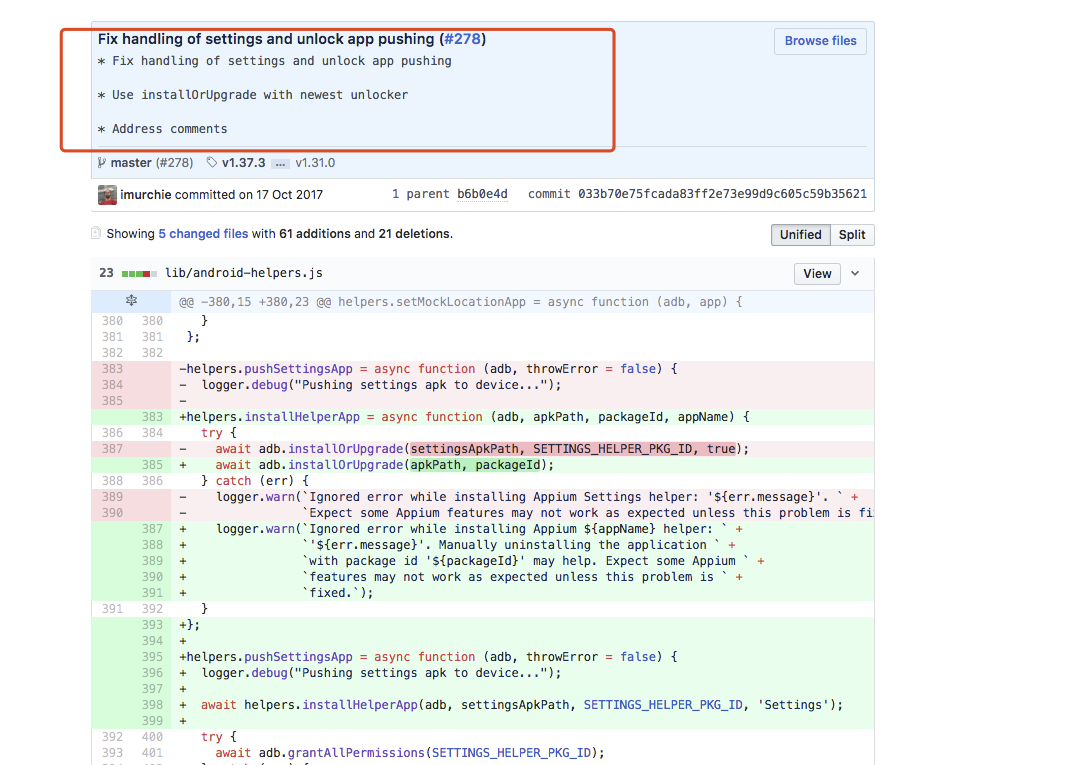Expand the hidden tags ellipsis button
This screenshot has height=765, width=1091.
[x=280, y=164]
